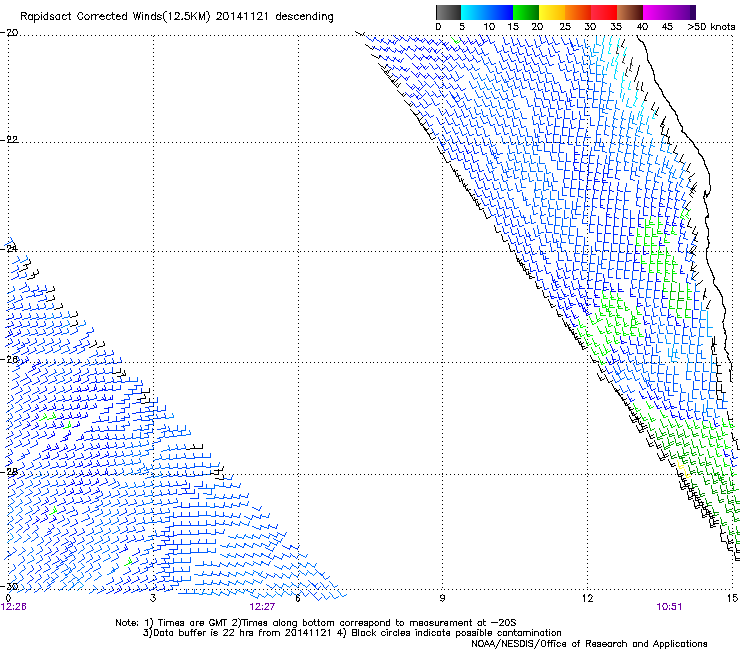Click the '-24' latitude axis label
The height and width of the screenshot is (650, 740).
tap(9, 248)
